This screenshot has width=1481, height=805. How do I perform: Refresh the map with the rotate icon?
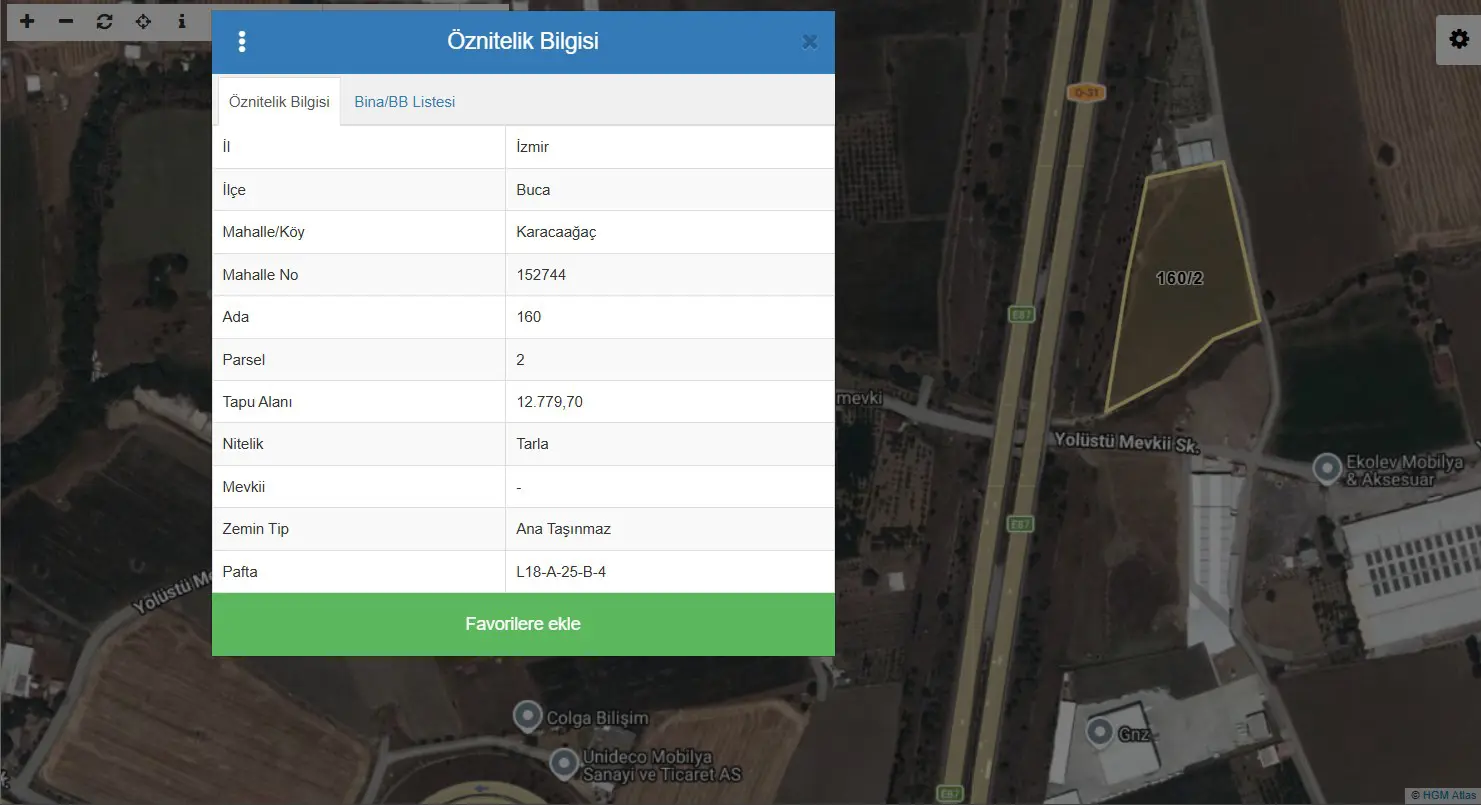tap(105, 21)
